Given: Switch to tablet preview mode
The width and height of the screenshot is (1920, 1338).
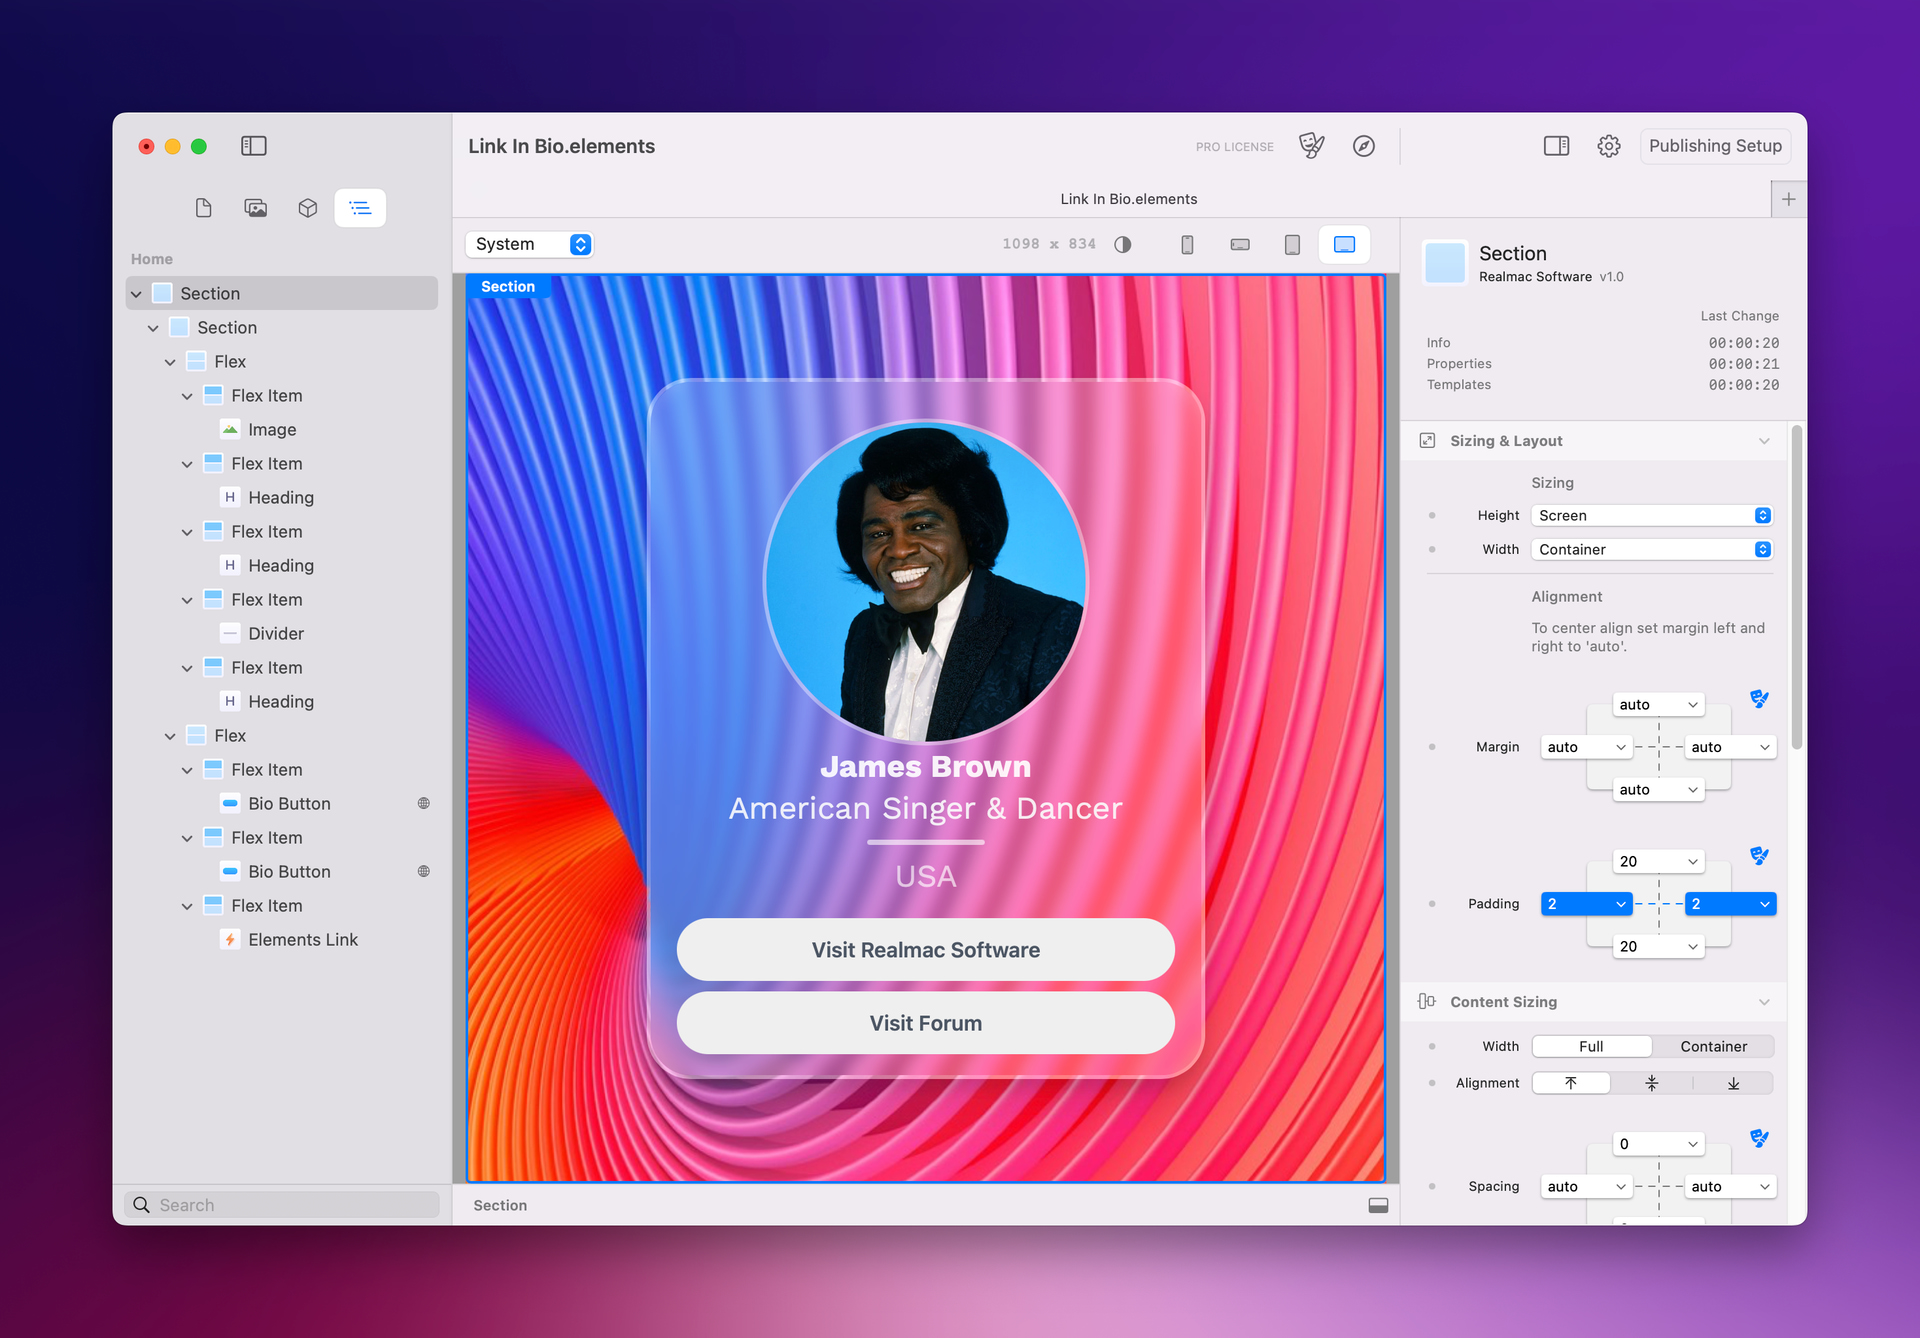Looking at the screenshot, I should [1291, 243].
